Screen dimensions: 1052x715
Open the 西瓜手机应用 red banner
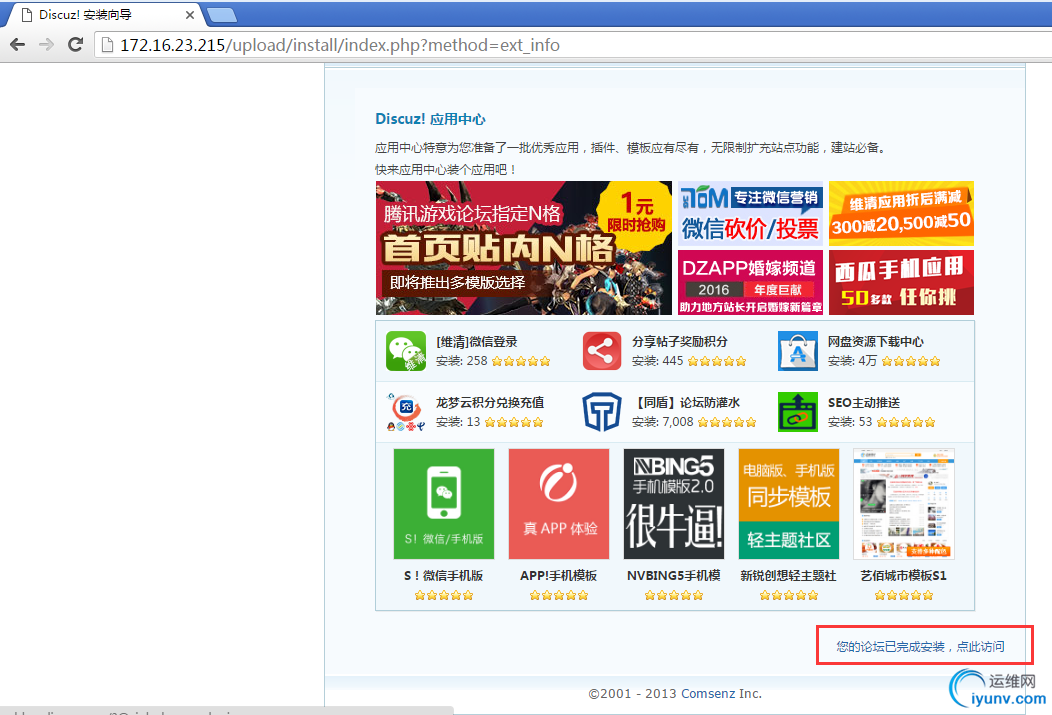(x=901, y=282)
